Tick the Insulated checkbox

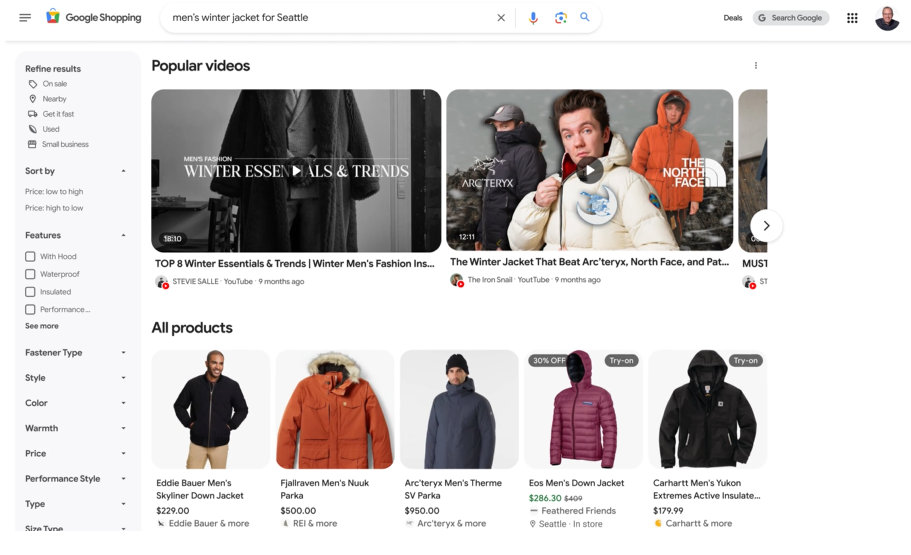(30, 292)
